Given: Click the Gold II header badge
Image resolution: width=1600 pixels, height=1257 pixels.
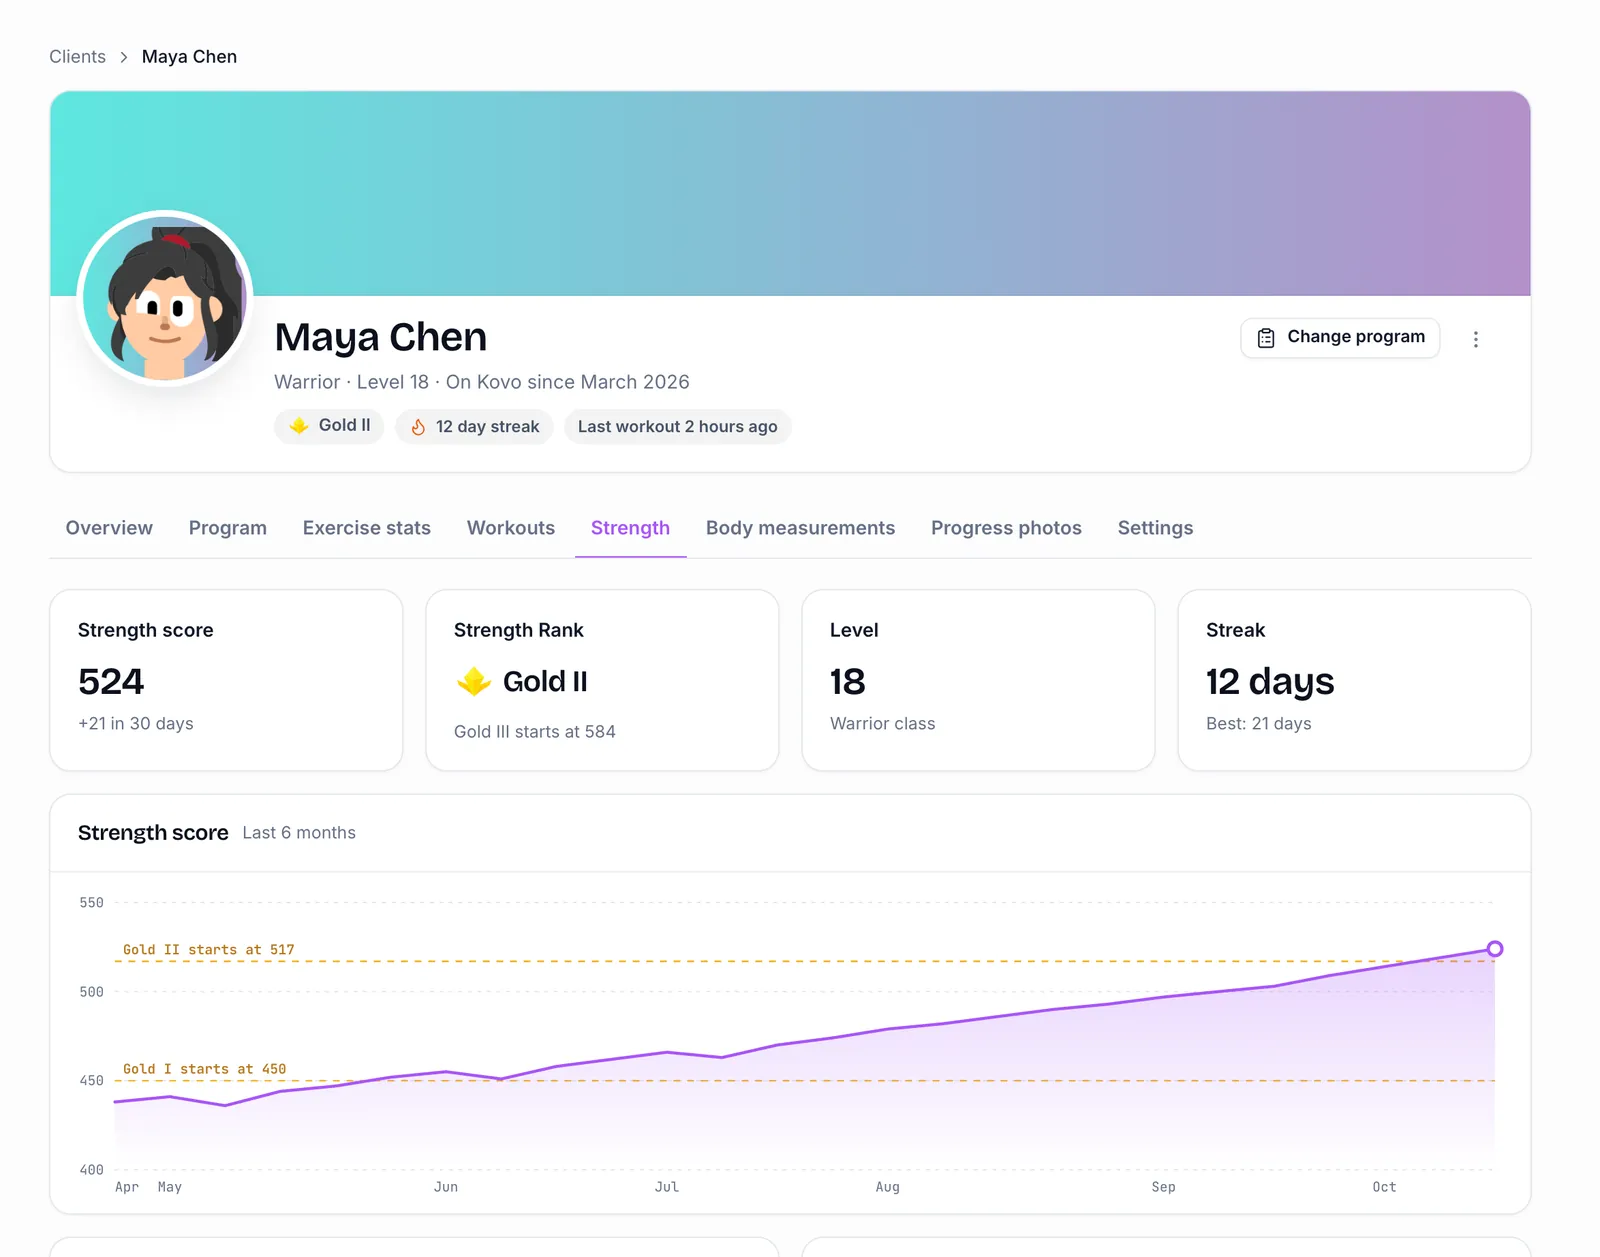Looking at the screenshot, I should [329, 426].
